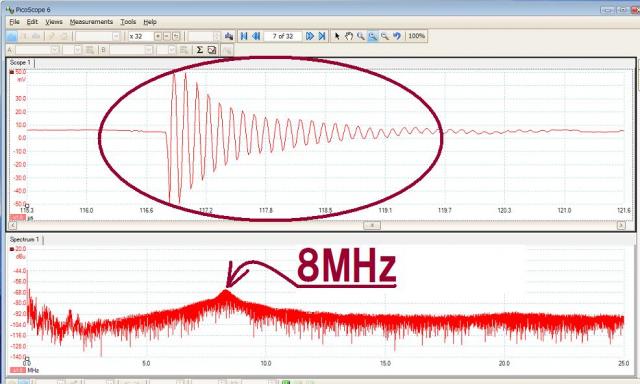Open the Help menu
640x384 pixels.
150,22
